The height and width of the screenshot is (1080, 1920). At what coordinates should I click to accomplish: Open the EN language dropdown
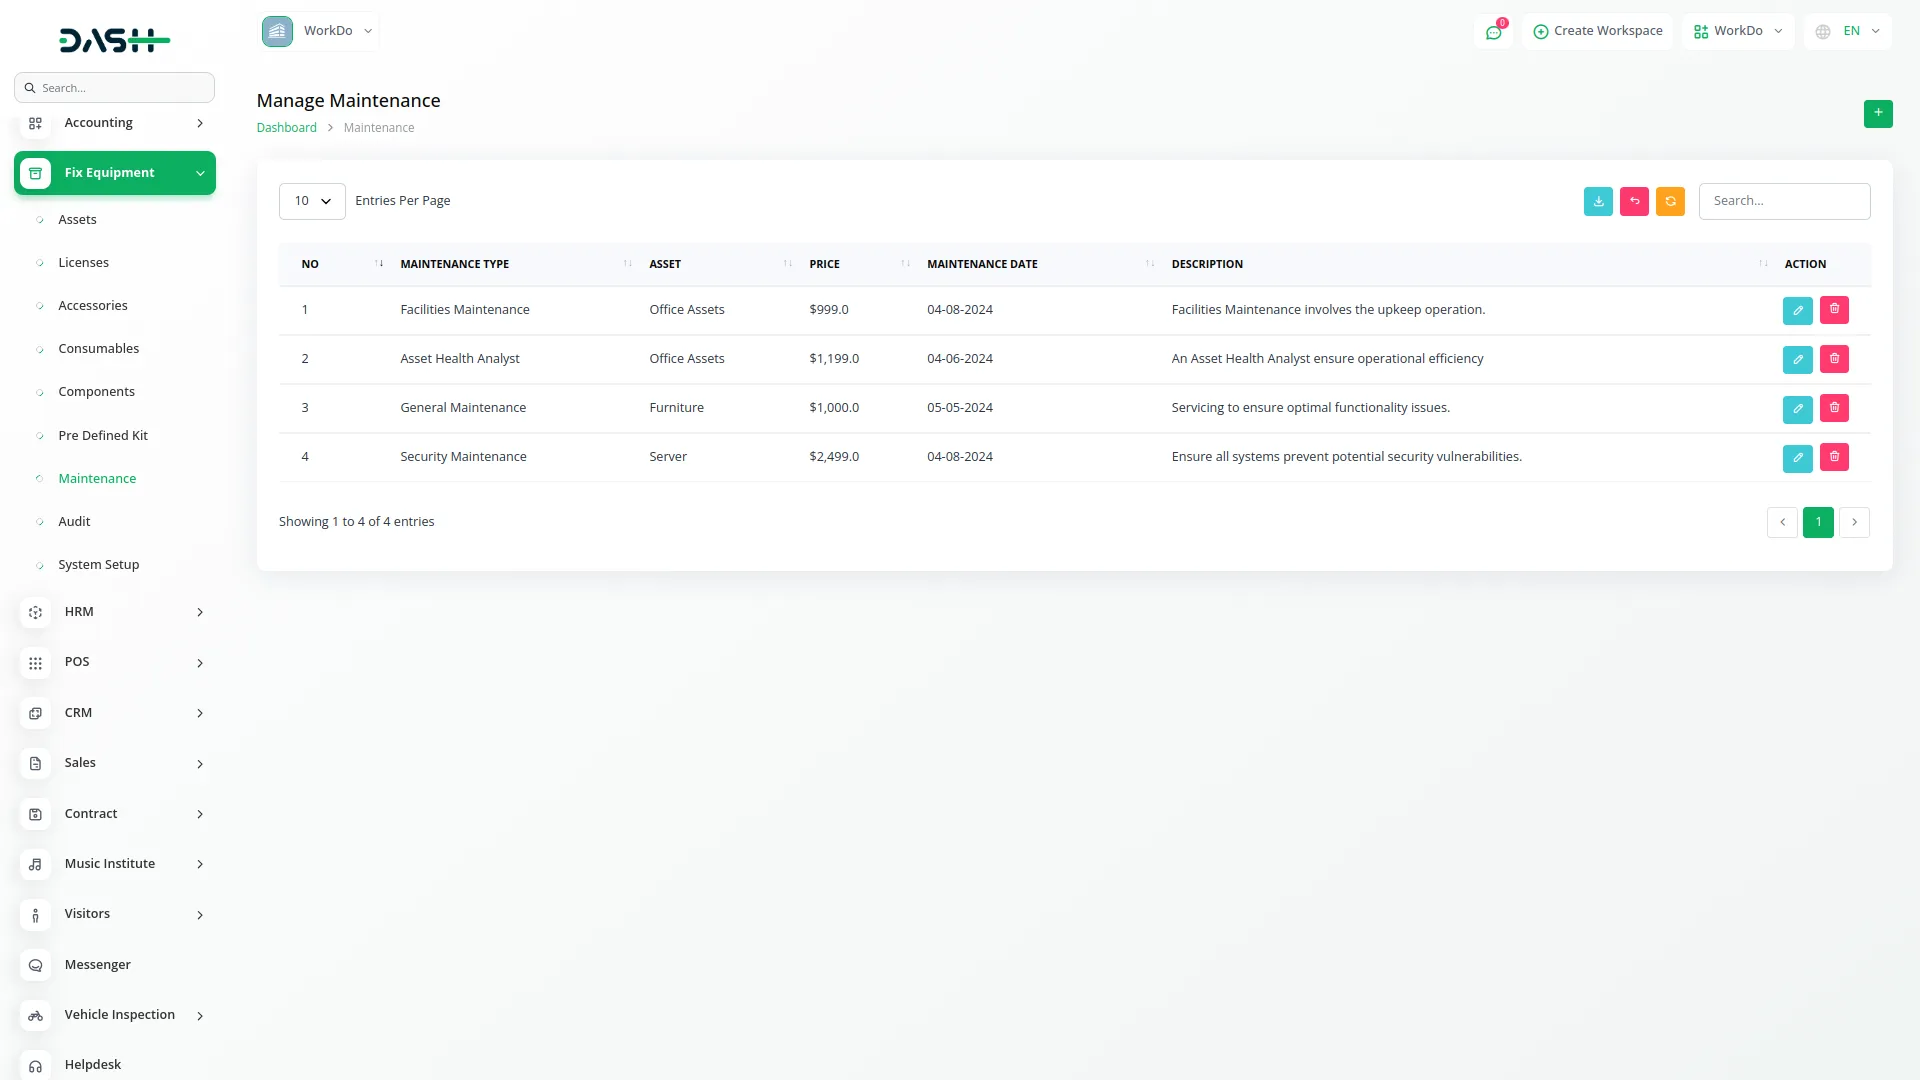tap(1849, 31)
